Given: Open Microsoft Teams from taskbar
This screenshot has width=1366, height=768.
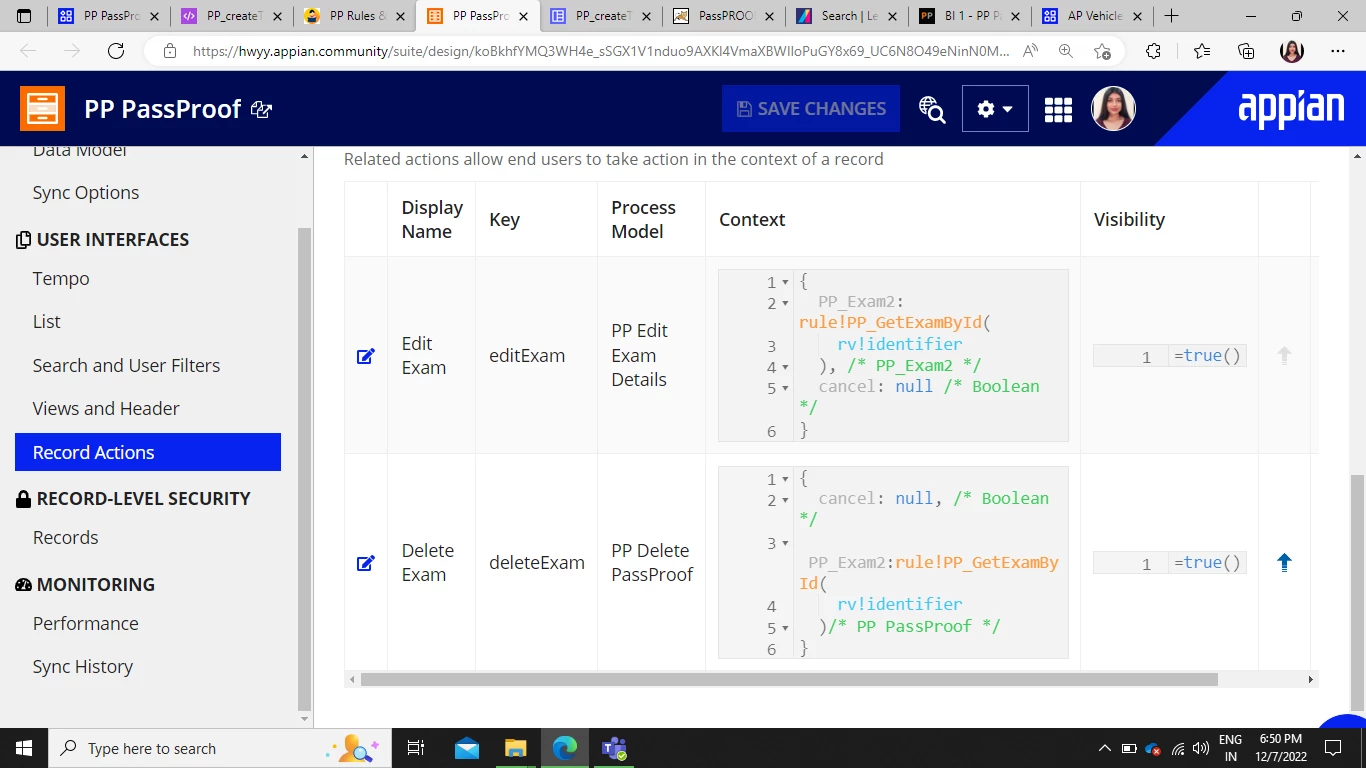Looking at the screenshot, I should pos(614,748).
